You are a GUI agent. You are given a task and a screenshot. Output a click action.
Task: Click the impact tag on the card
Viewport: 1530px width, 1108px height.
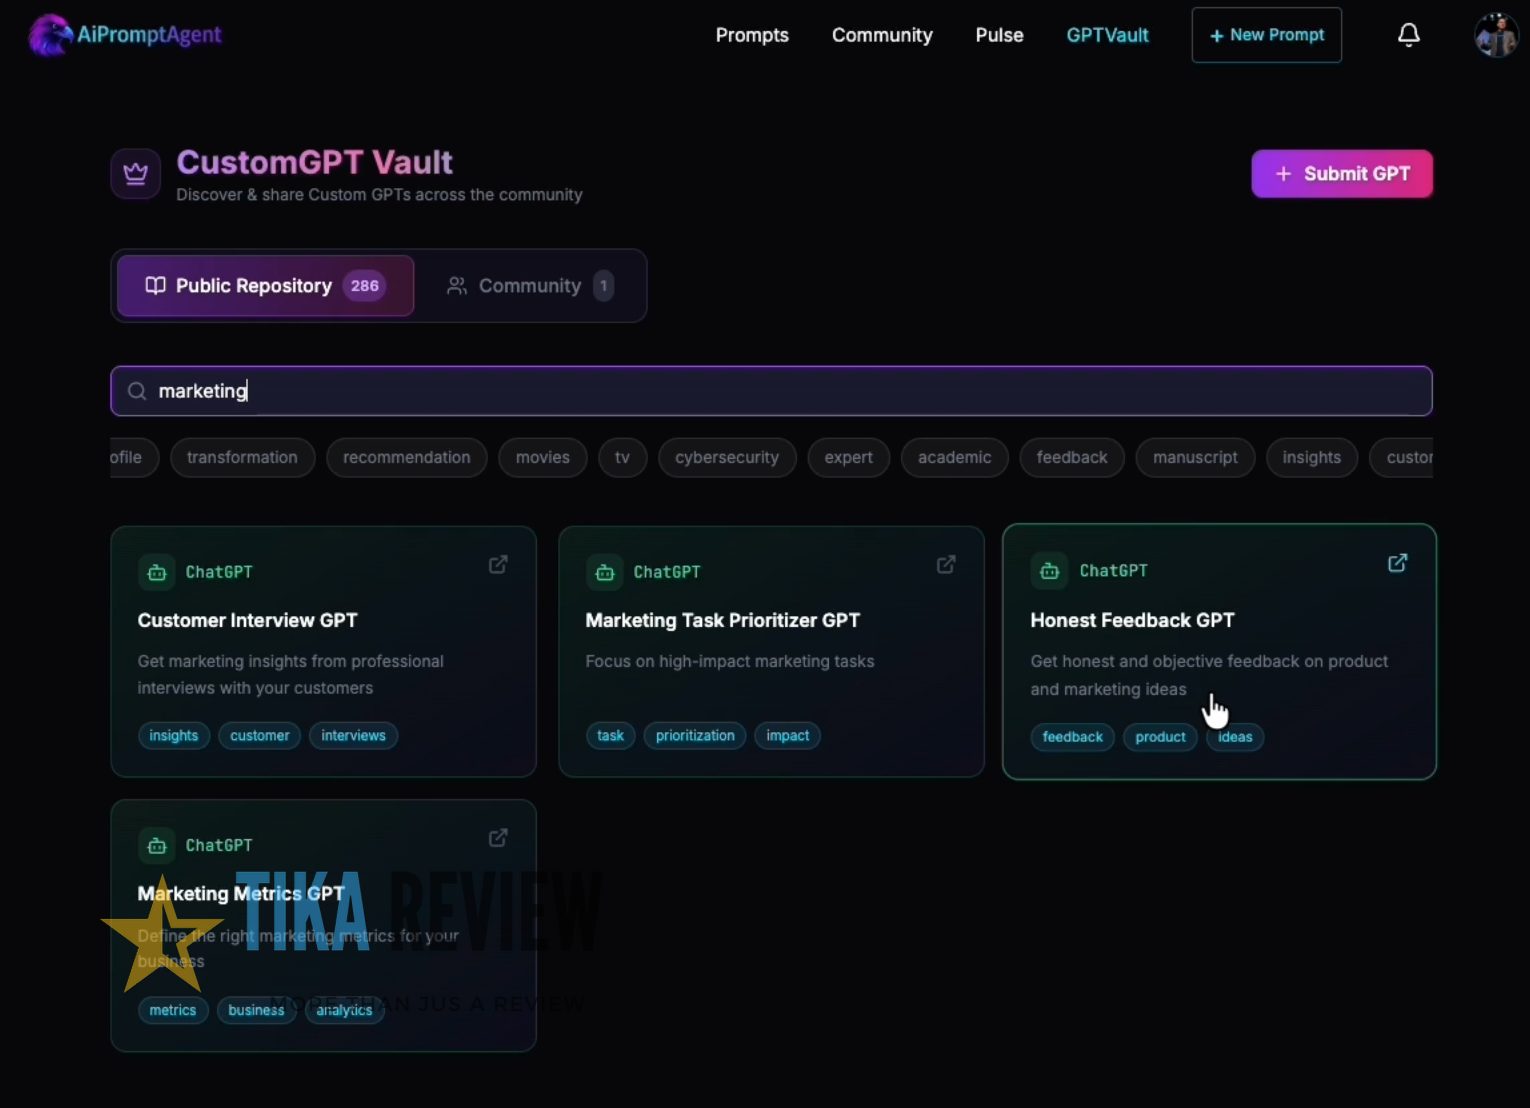click(787, 736)
